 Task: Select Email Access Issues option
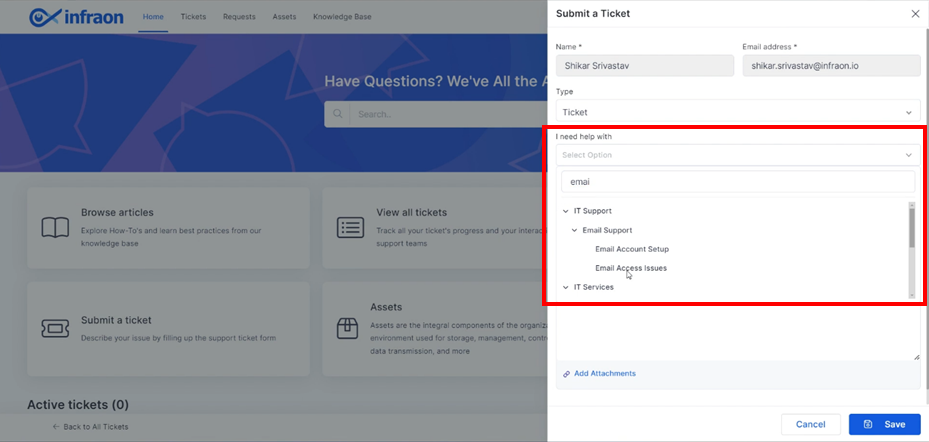[631, 268]
